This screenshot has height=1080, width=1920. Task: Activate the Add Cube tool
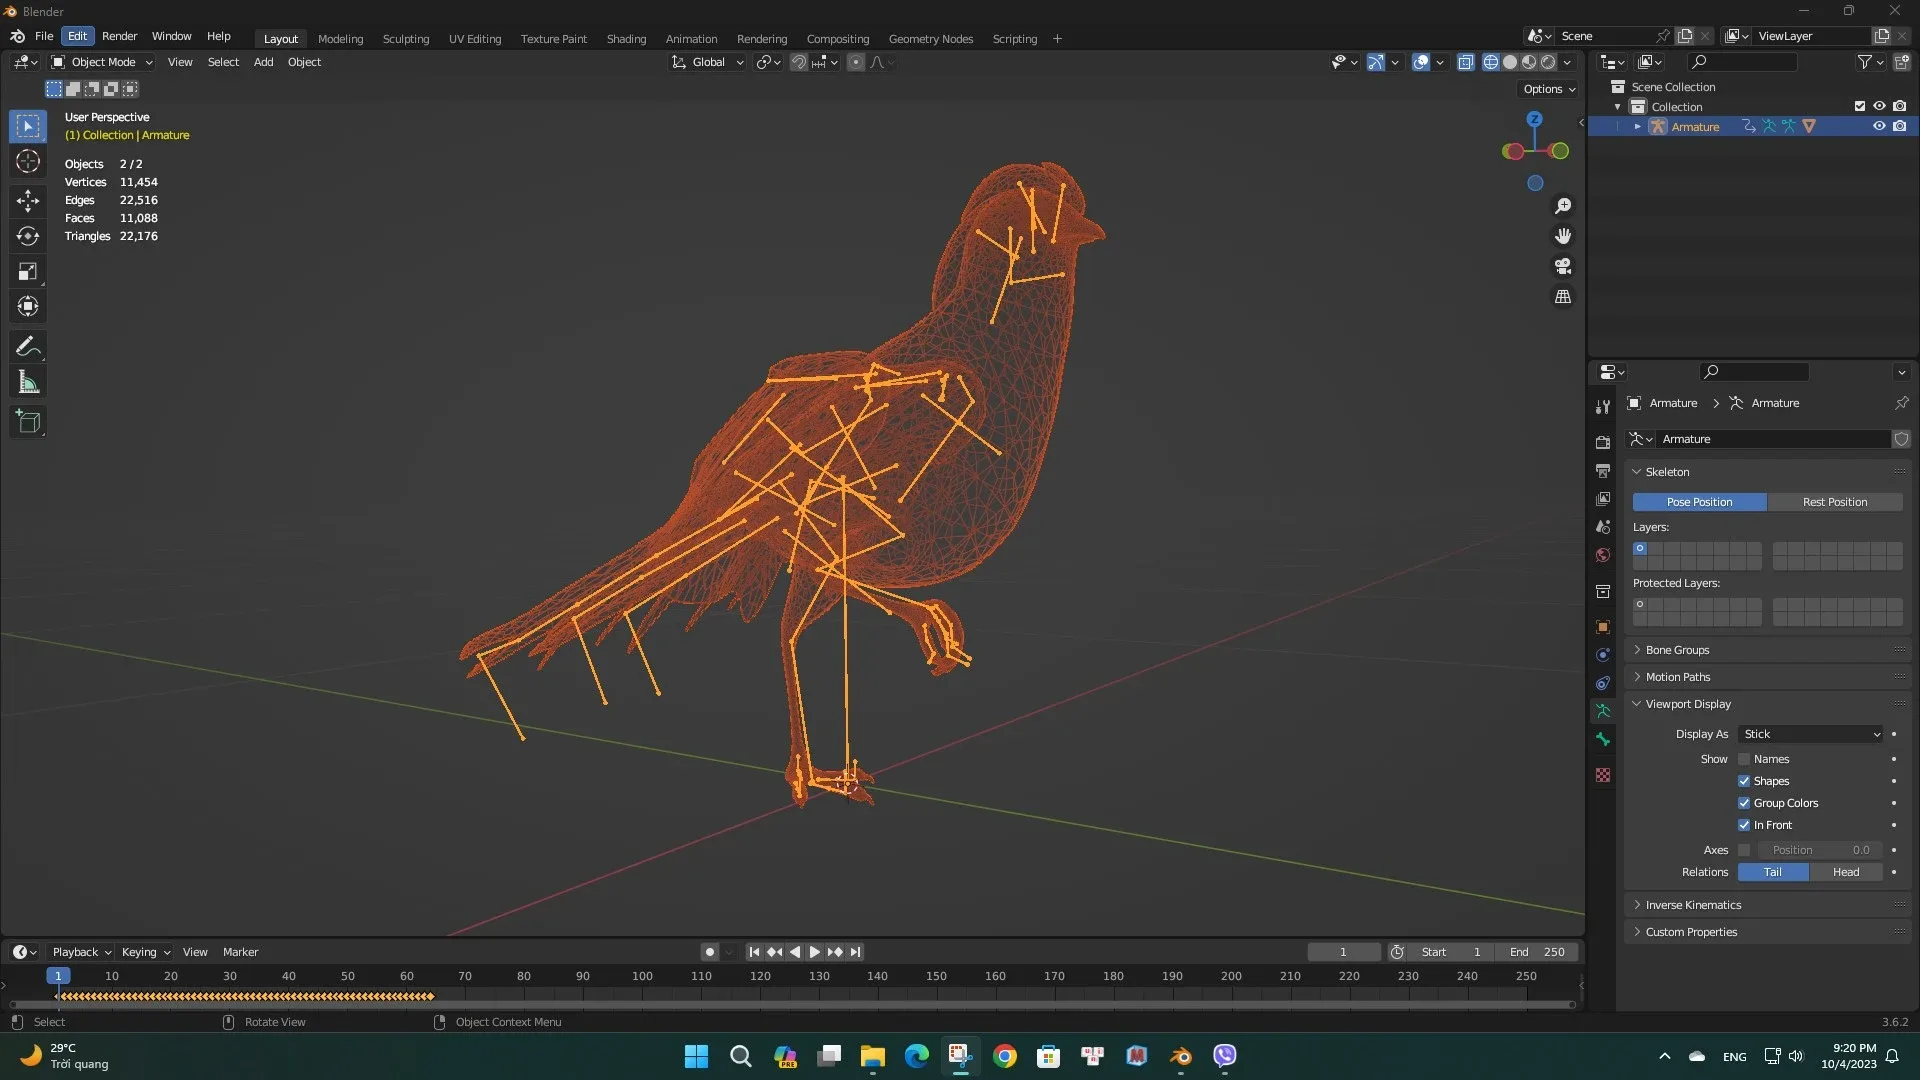(x=28, y=422)
